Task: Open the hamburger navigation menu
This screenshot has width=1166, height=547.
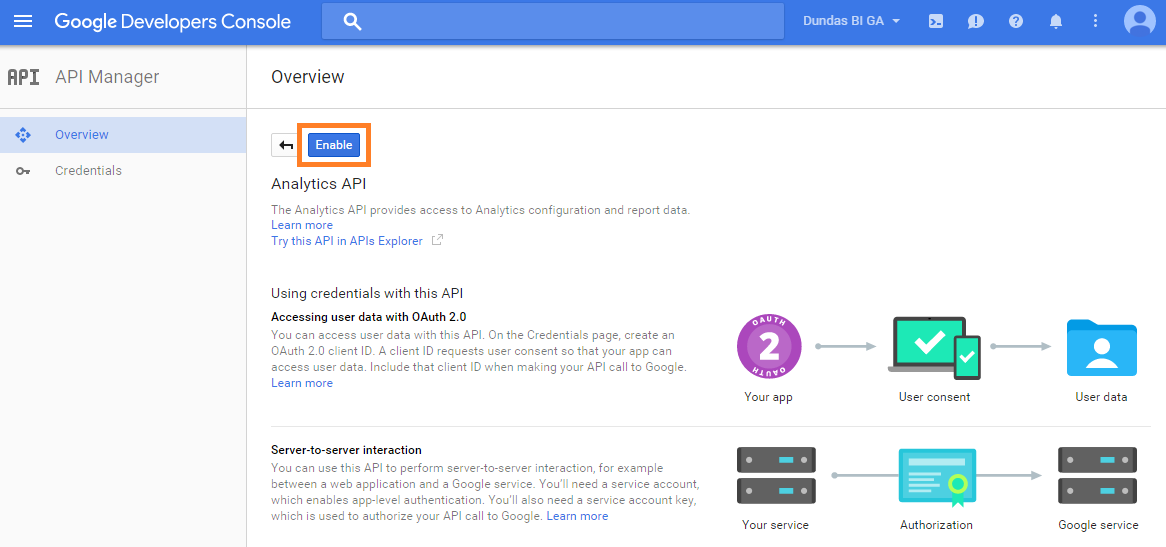Action: click(23, 22)
